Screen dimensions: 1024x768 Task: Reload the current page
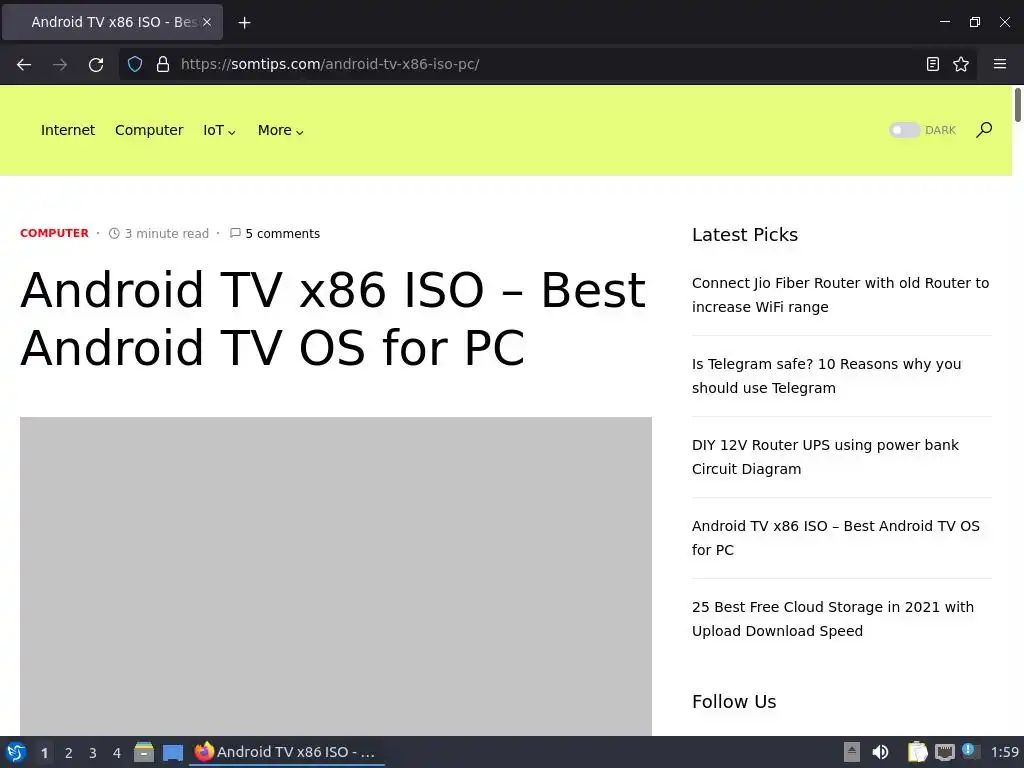coord(96,65)
